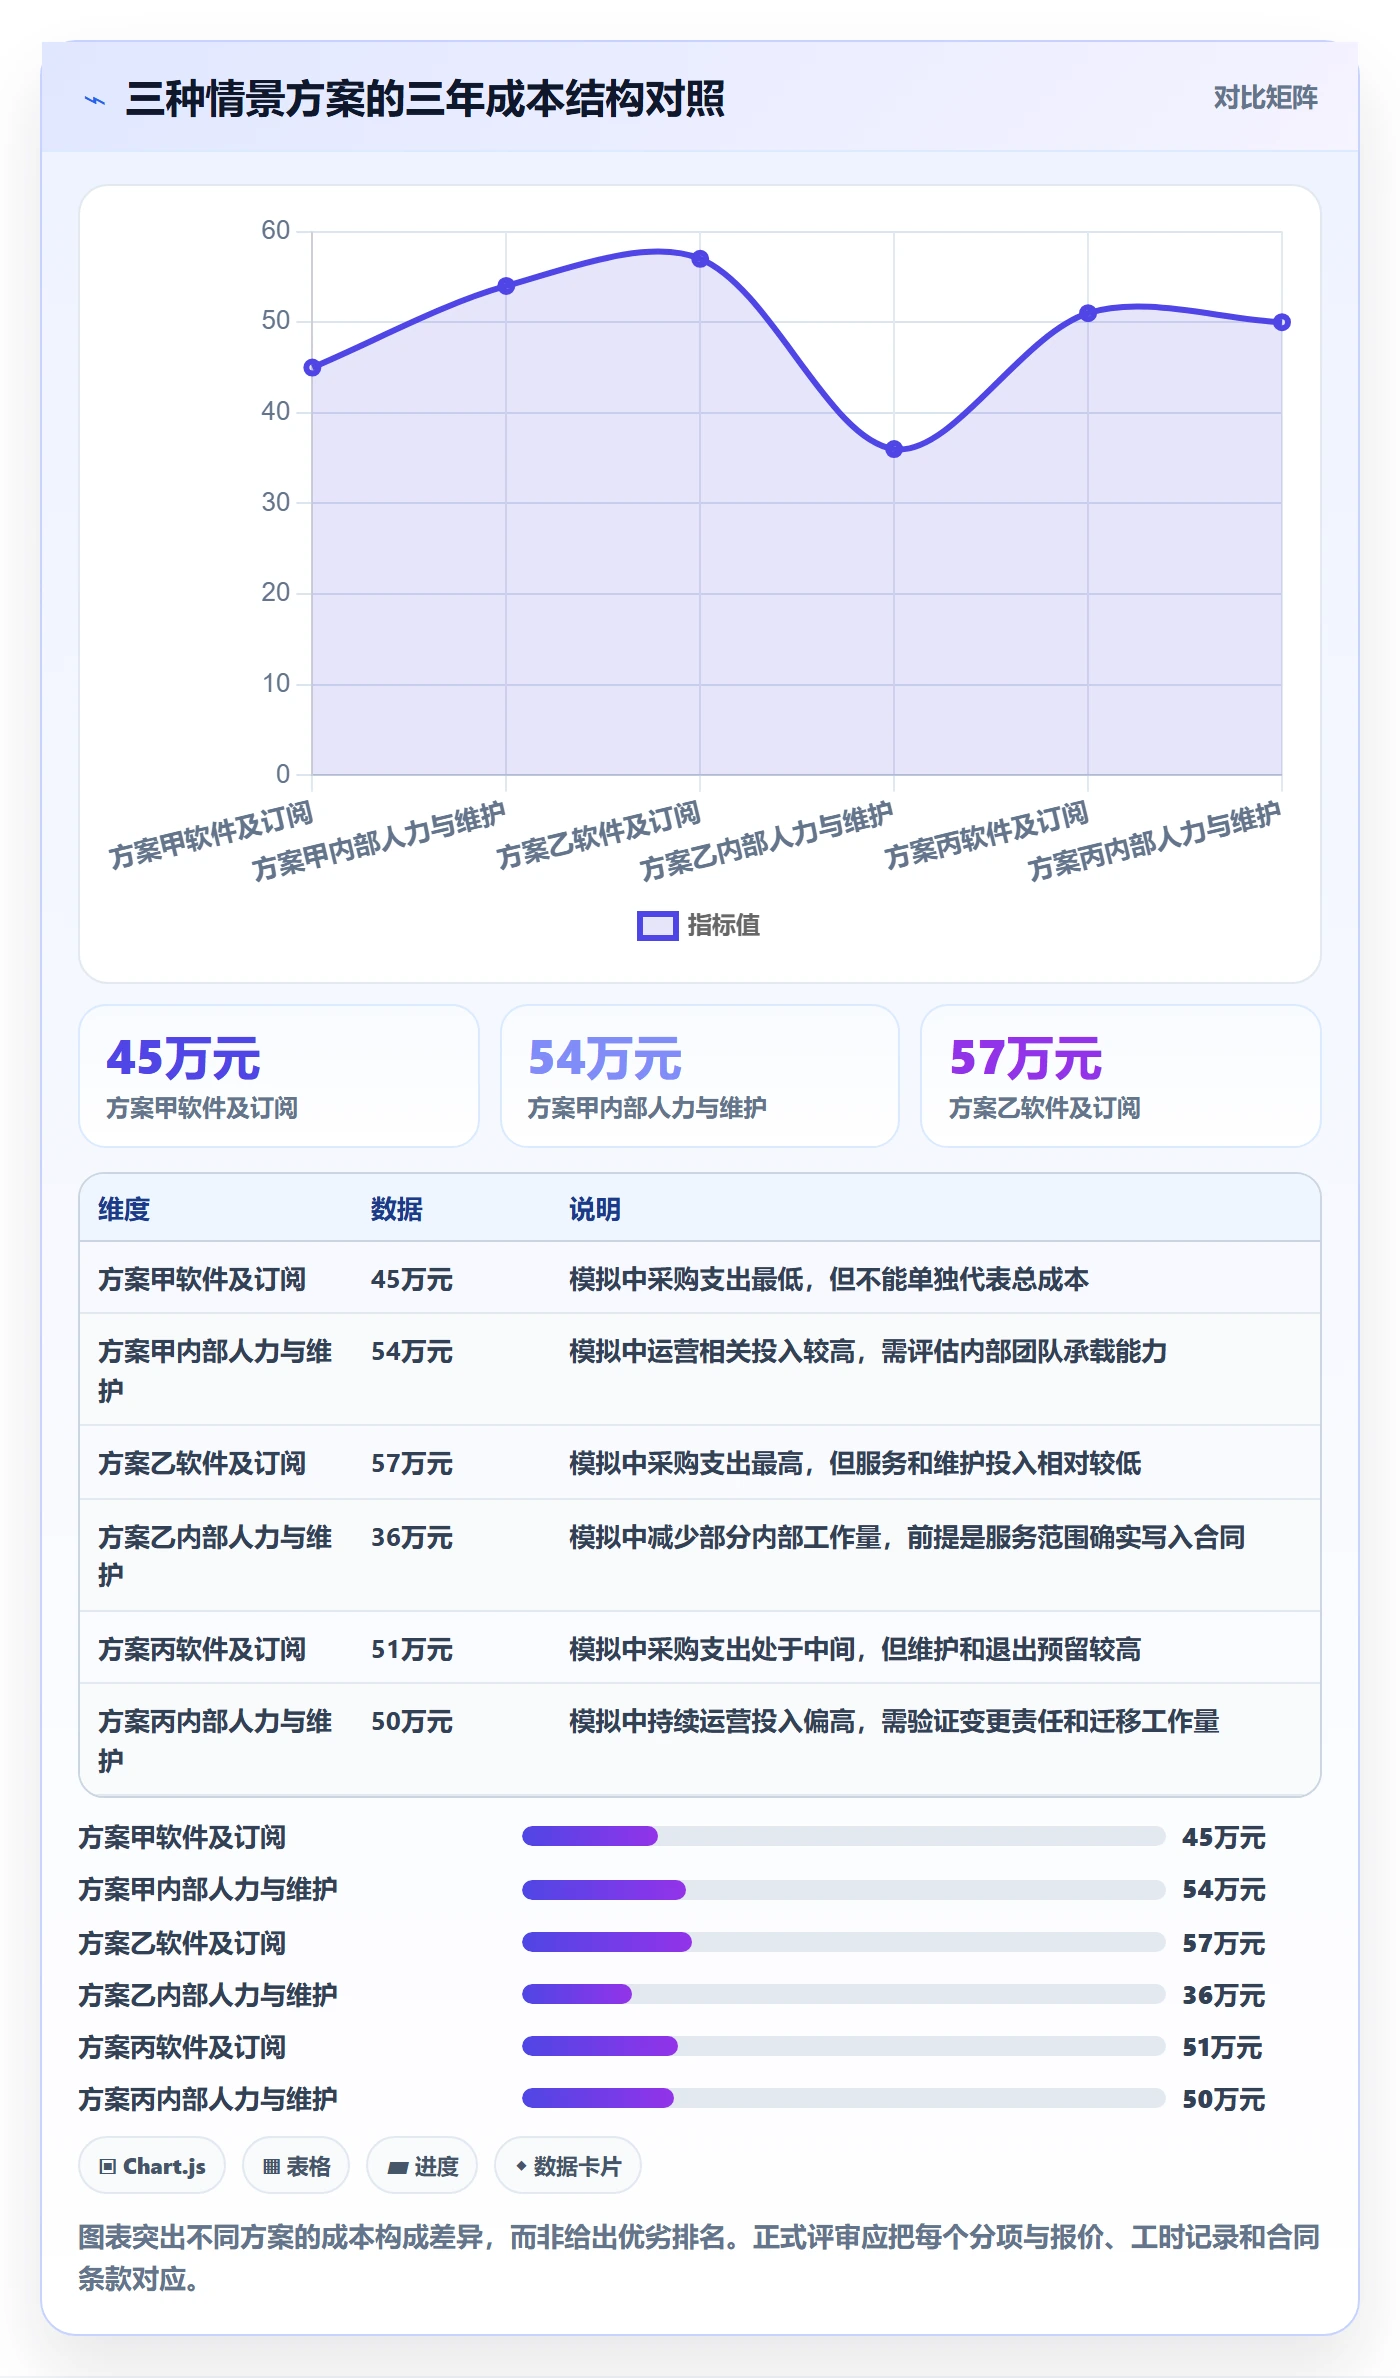The image size is (1400, 2378).
Task: Select table cell 方案丙软件及订阅
Action: click(202, 1649)
